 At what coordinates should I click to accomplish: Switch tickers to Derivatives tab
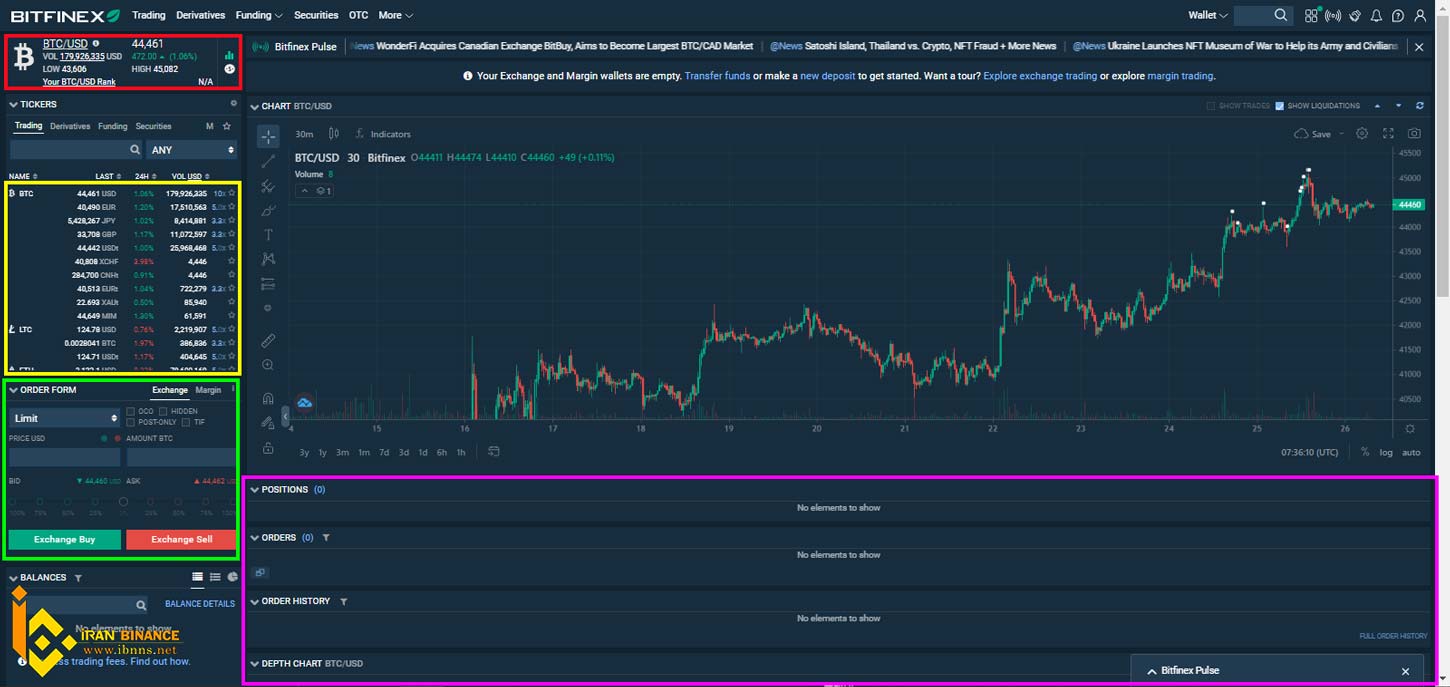pos(70,126)
